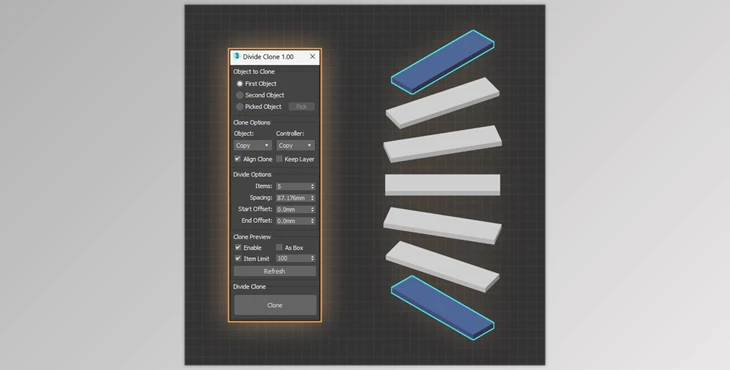Toggle the Align Clone checkbox
The image size is (730, 370).
tap(238, 159)
